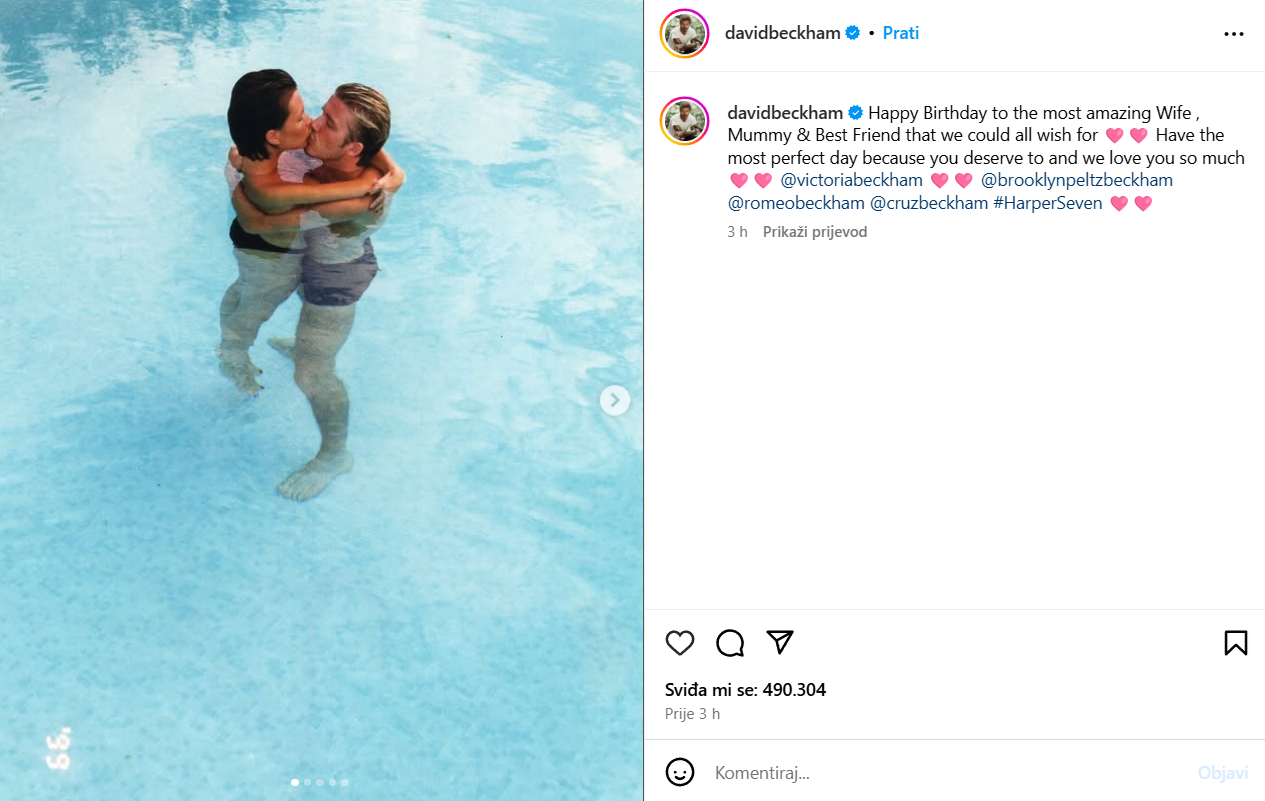
Task: Open the #HarperSeven hashtag
Action: pyautogui.click(x=1047, y=203)
